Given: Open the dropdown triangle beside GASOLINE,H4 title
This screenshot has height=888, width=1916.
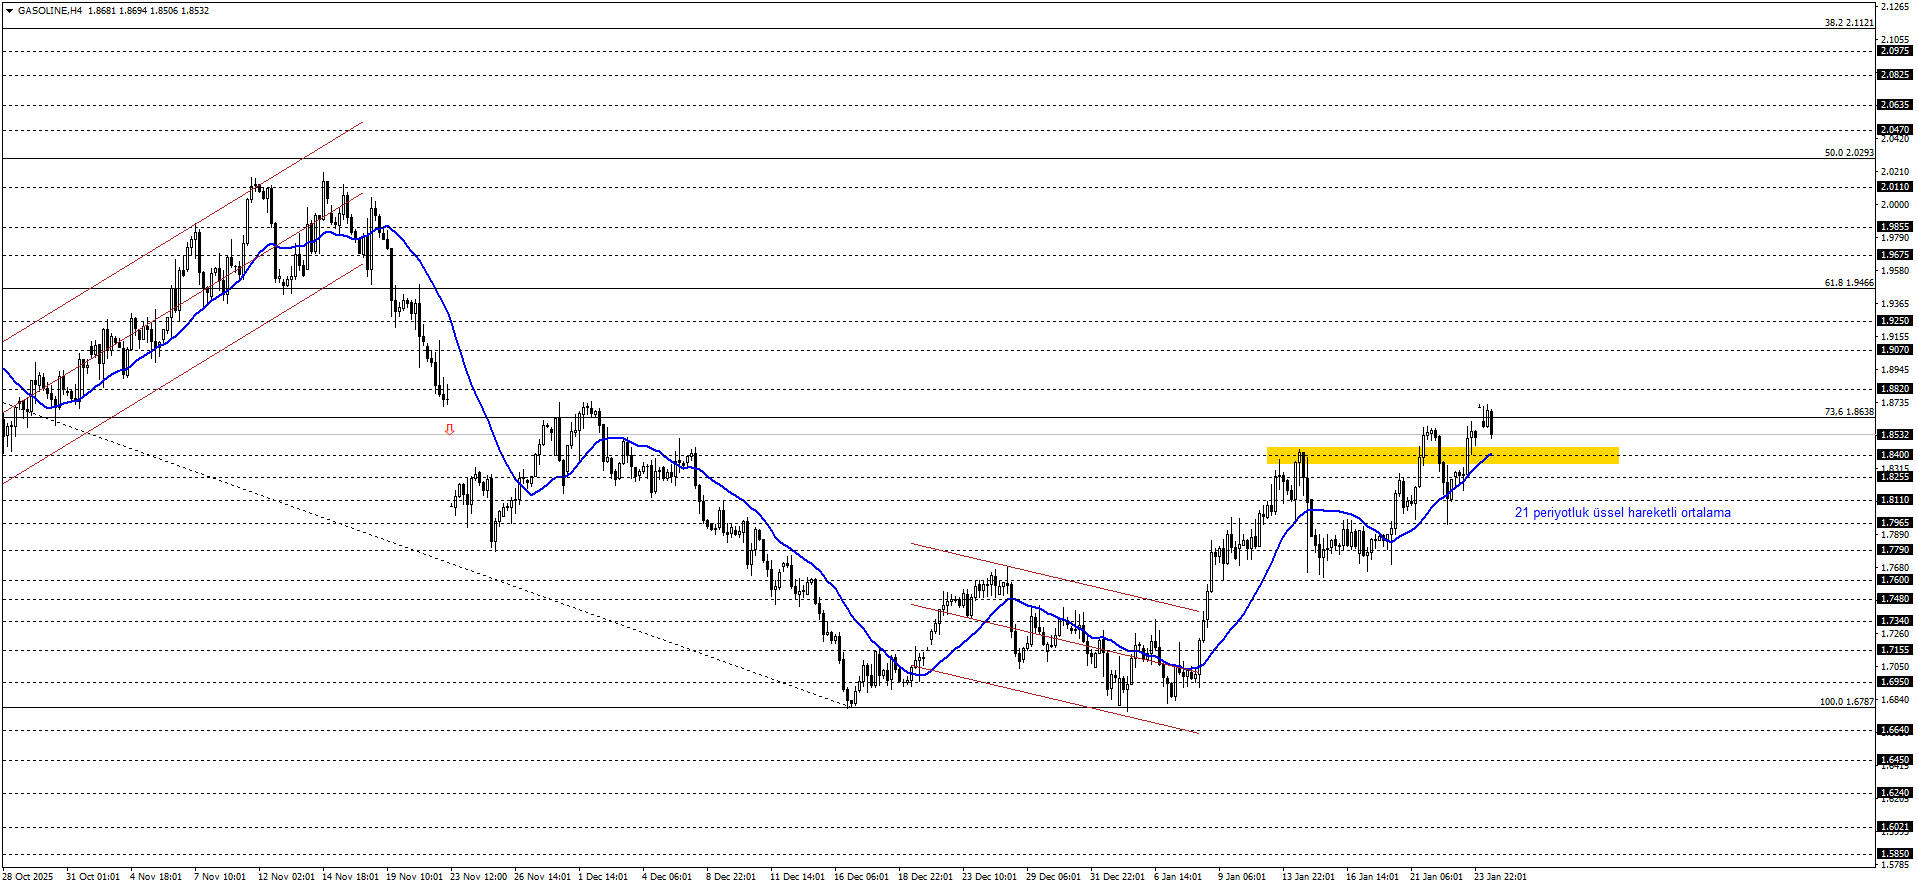Looking at the screenshot, I should pyautogui.click(x=9, y=11).
